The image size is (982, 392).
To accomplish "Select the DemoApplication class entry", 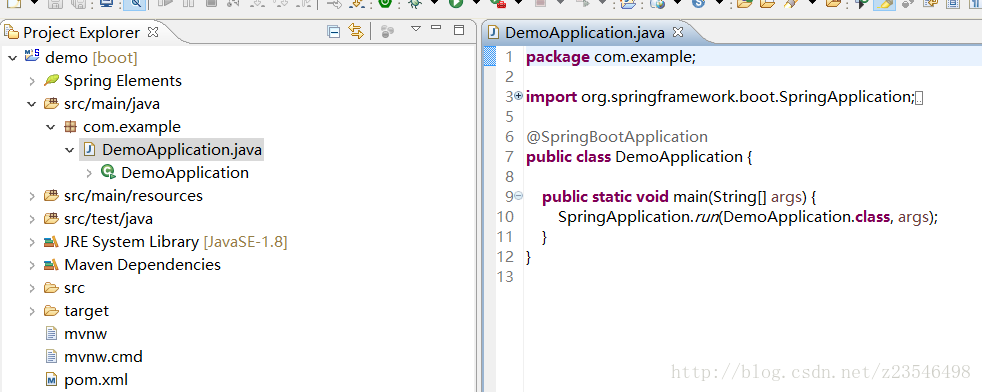I will [185, 173].
